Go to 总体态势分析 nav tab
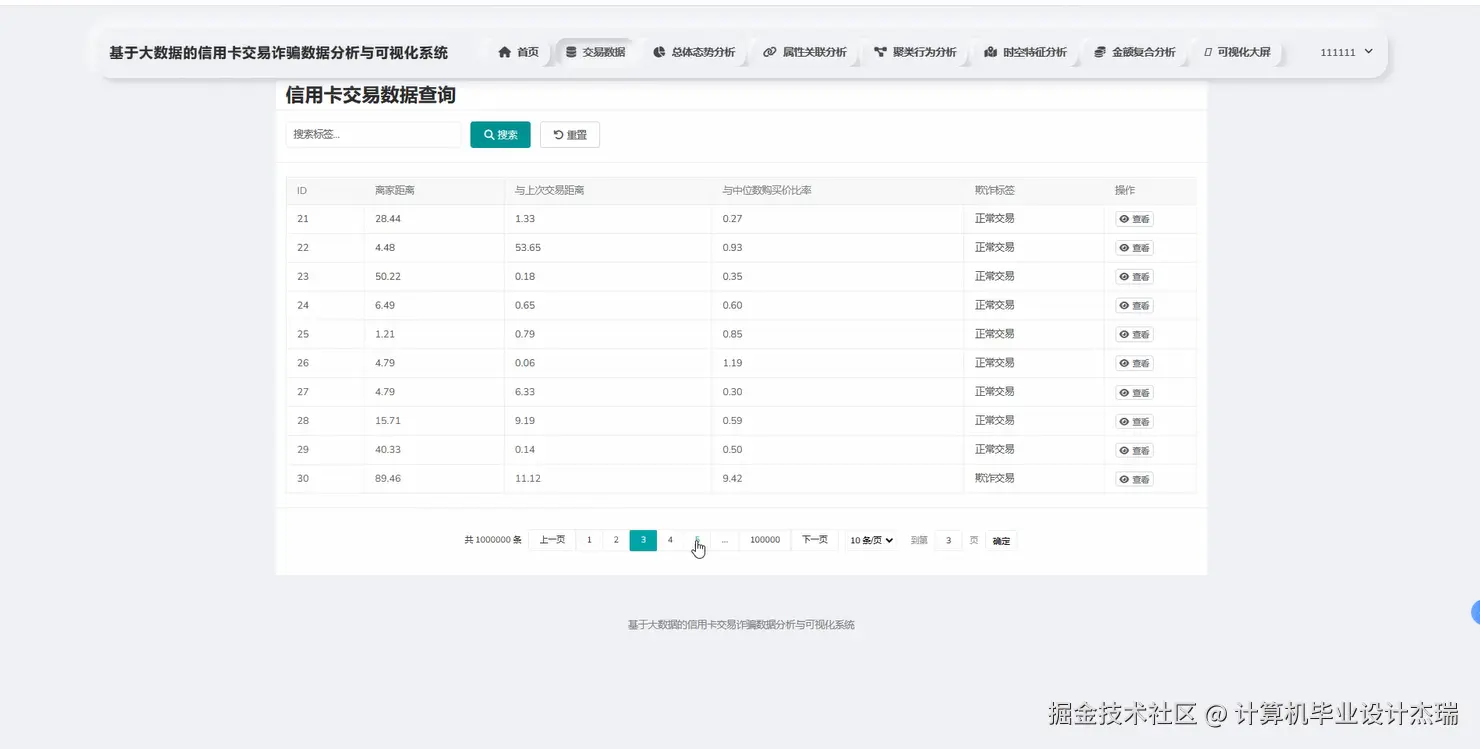The width and height of the screenshot is (1480, 749). click(694, 52)
